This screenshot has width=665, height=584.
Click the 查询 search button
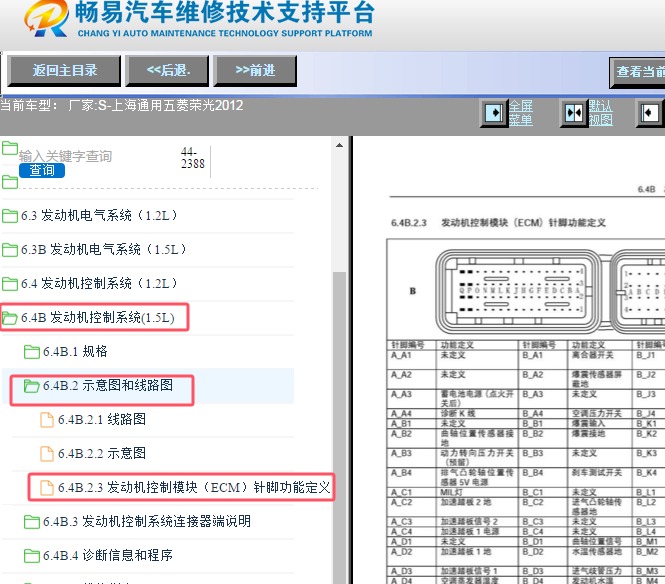click(42, 170)
